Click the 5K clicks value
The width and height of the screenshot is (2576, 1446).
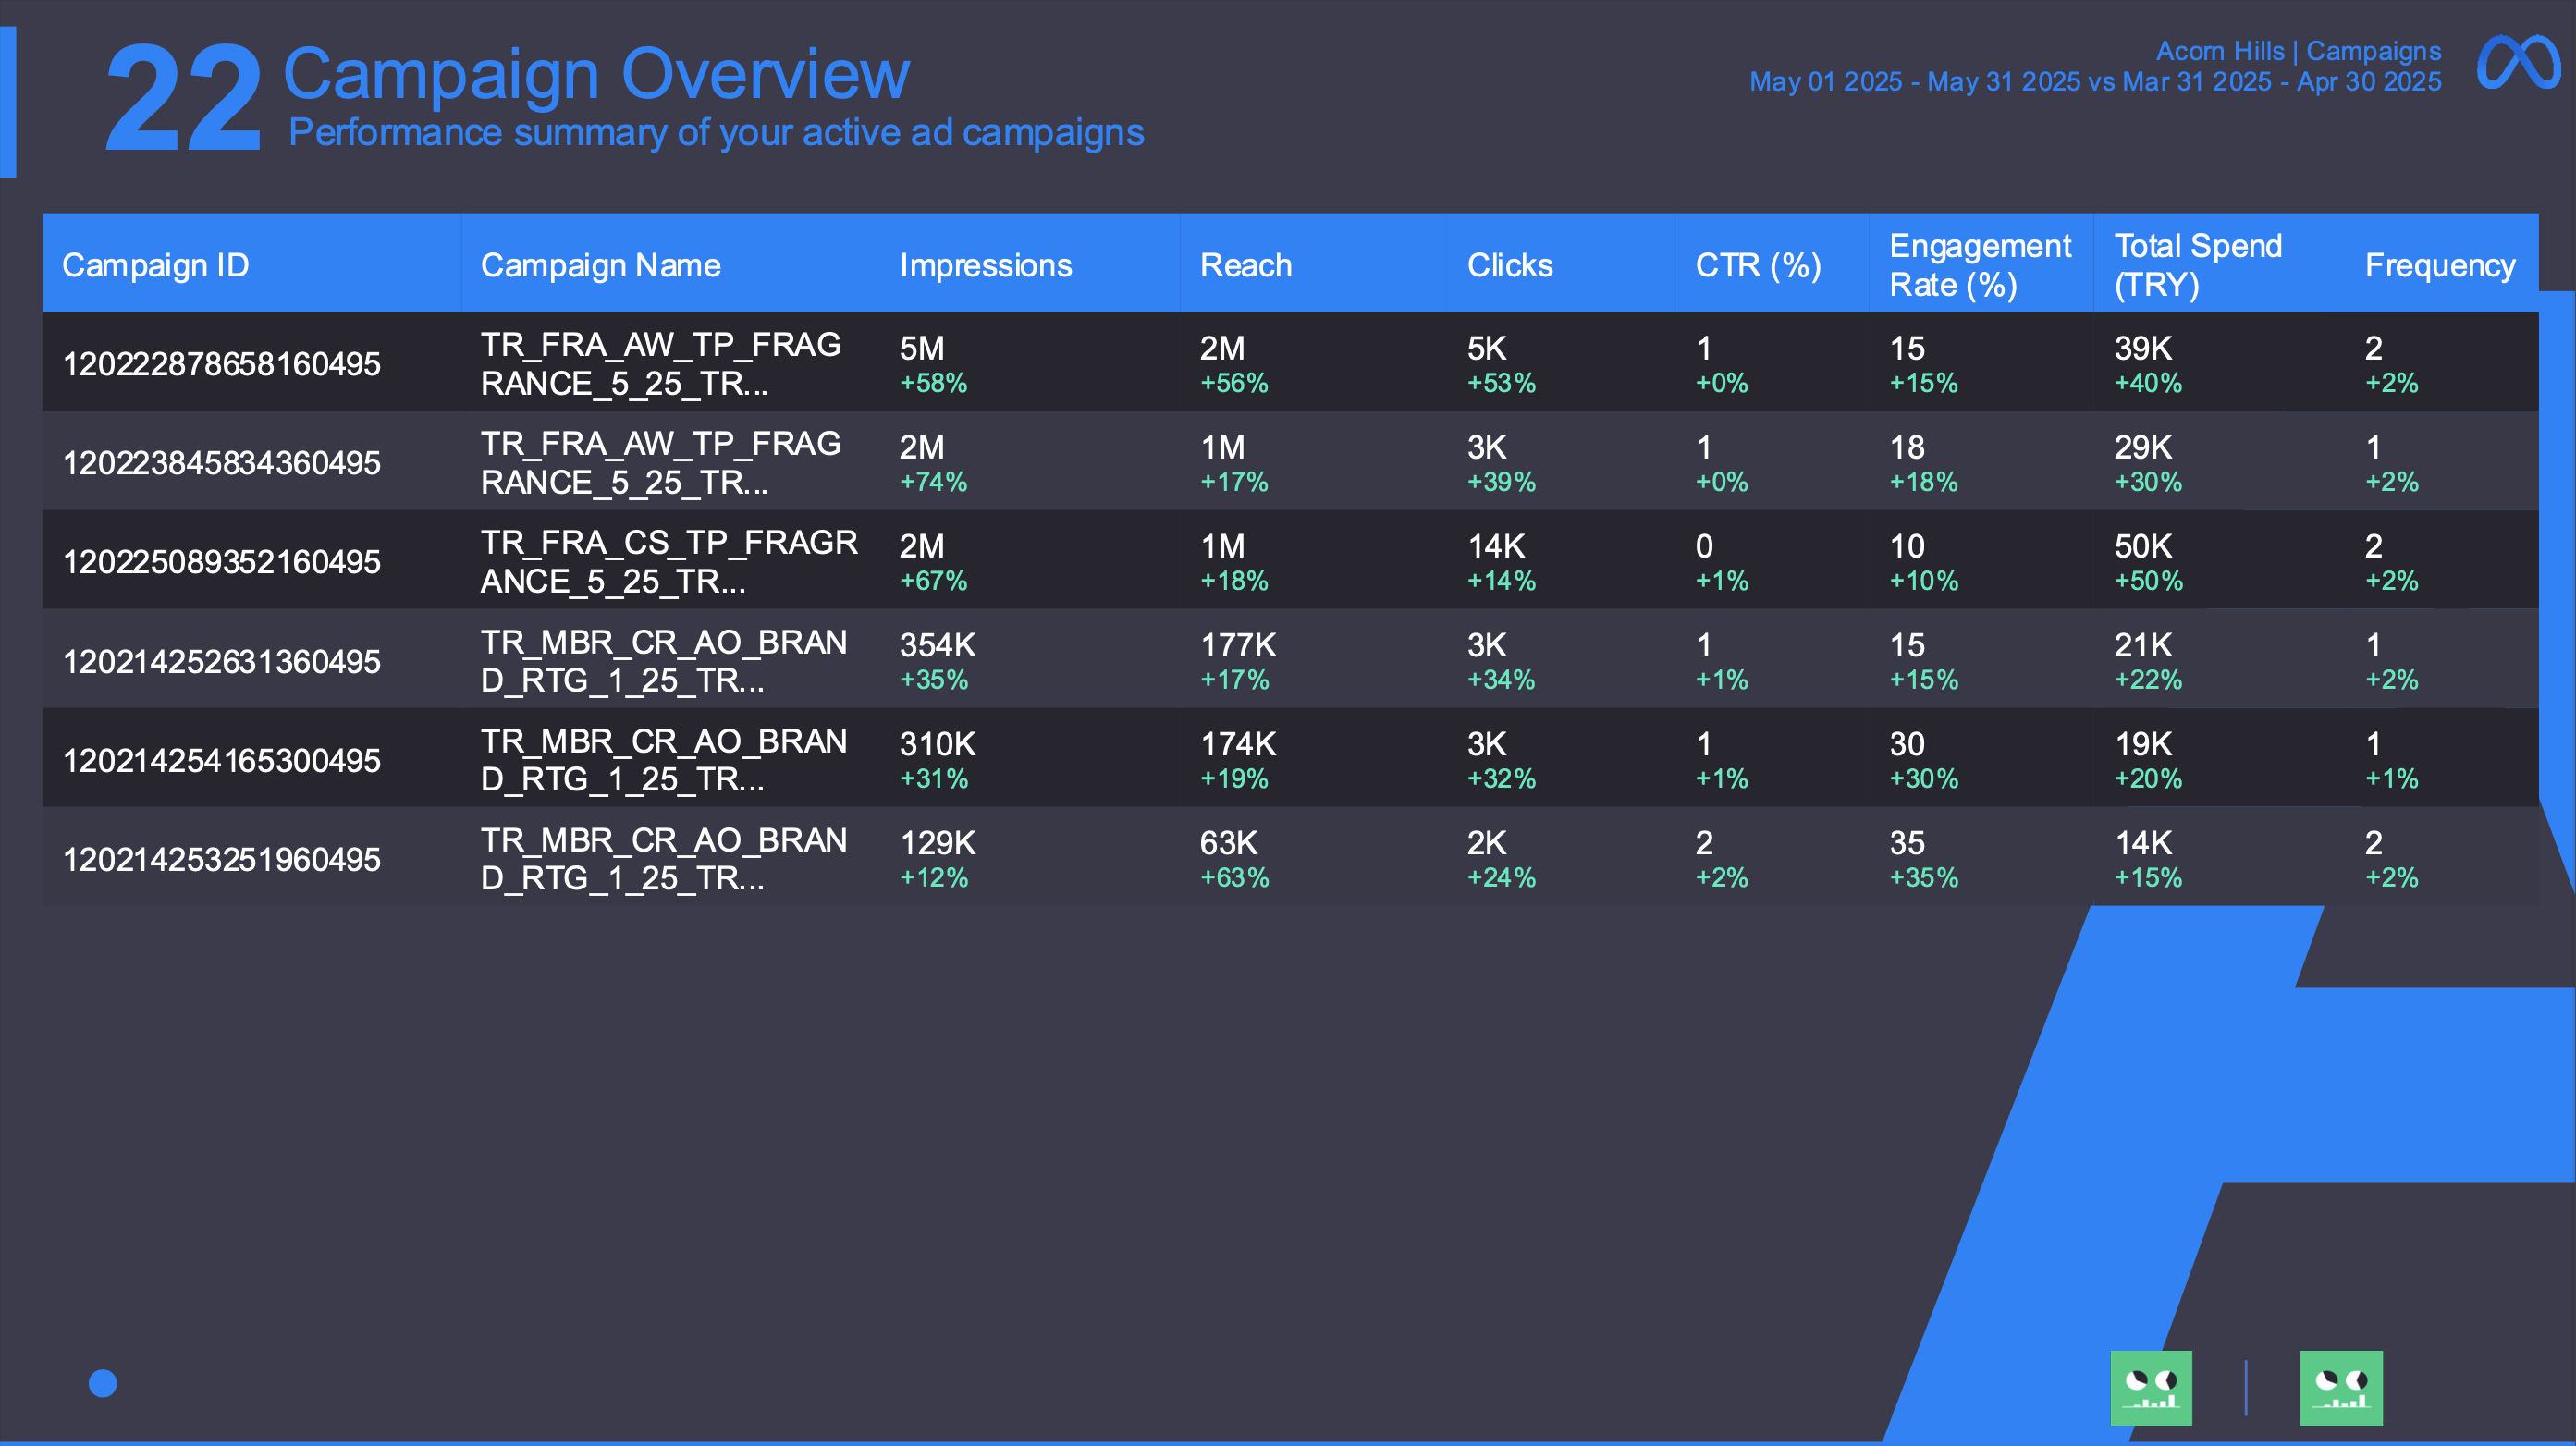click(1487, 348)
